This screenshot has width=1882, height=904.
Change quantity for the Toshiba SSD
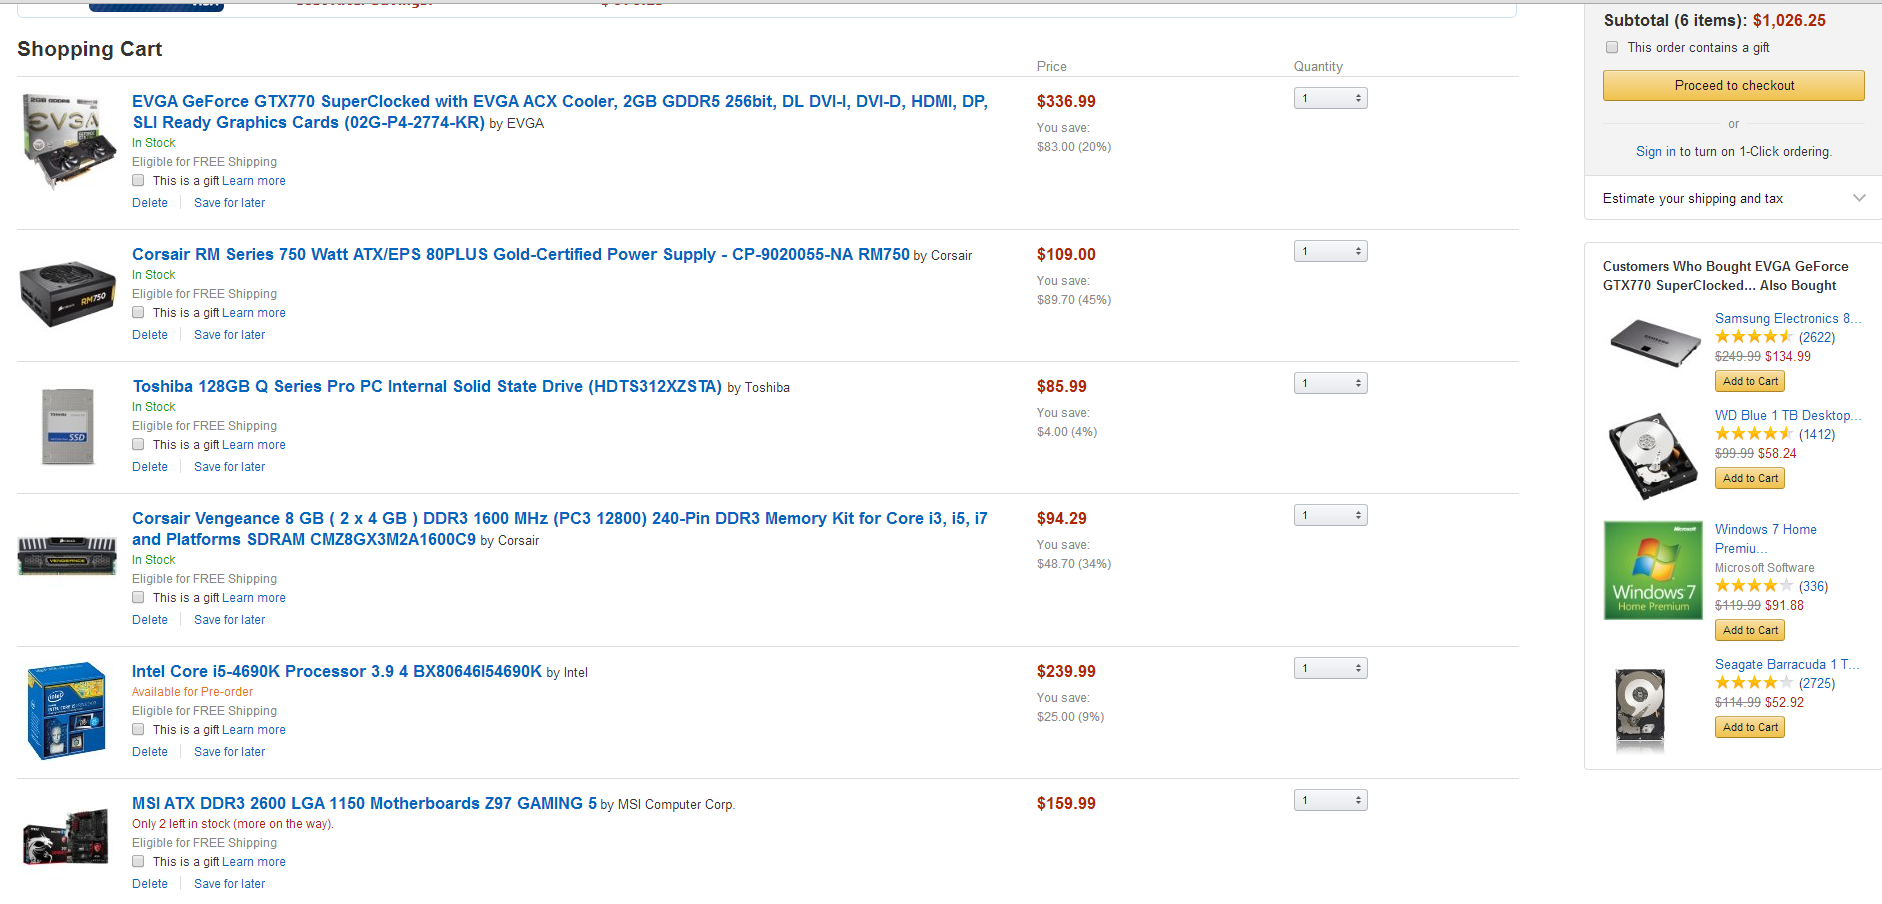point(1330,383)
